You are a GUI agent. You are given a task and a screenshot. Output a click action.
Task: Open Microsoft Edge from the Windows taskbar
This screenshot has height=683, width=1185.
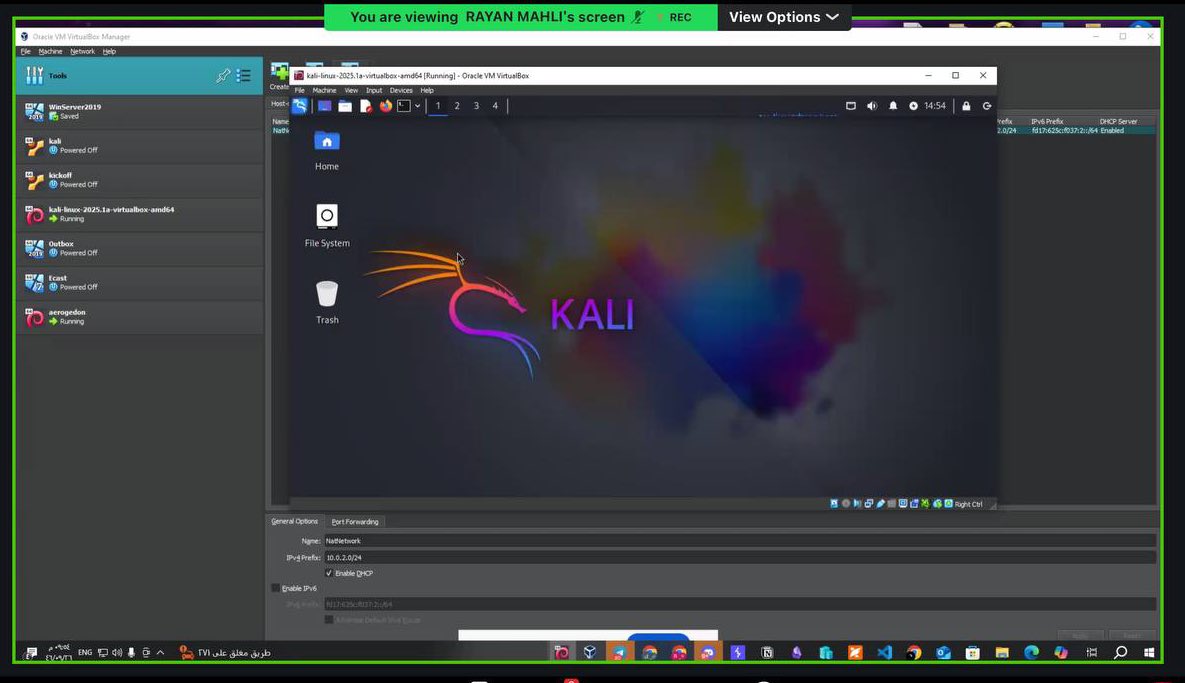(x=1032, y=653)
